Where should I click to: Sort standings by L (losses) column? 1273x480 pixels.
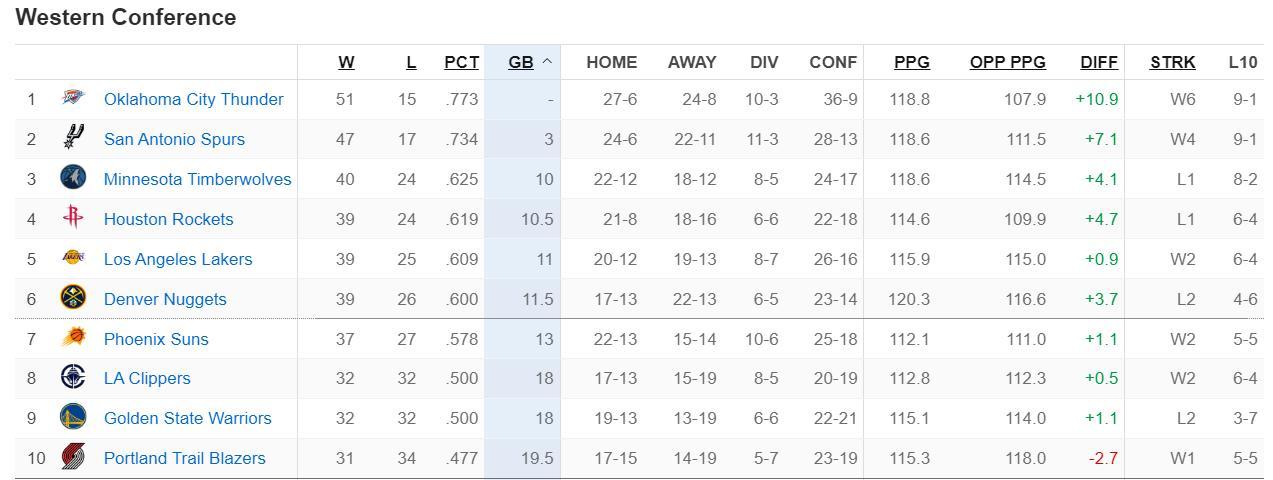[x=411, y=62]
